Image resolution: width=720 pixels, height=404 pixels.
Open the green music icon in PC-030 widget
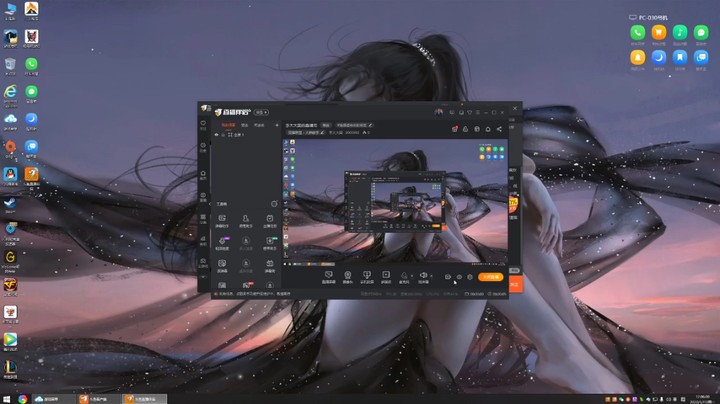click(680, 33)
